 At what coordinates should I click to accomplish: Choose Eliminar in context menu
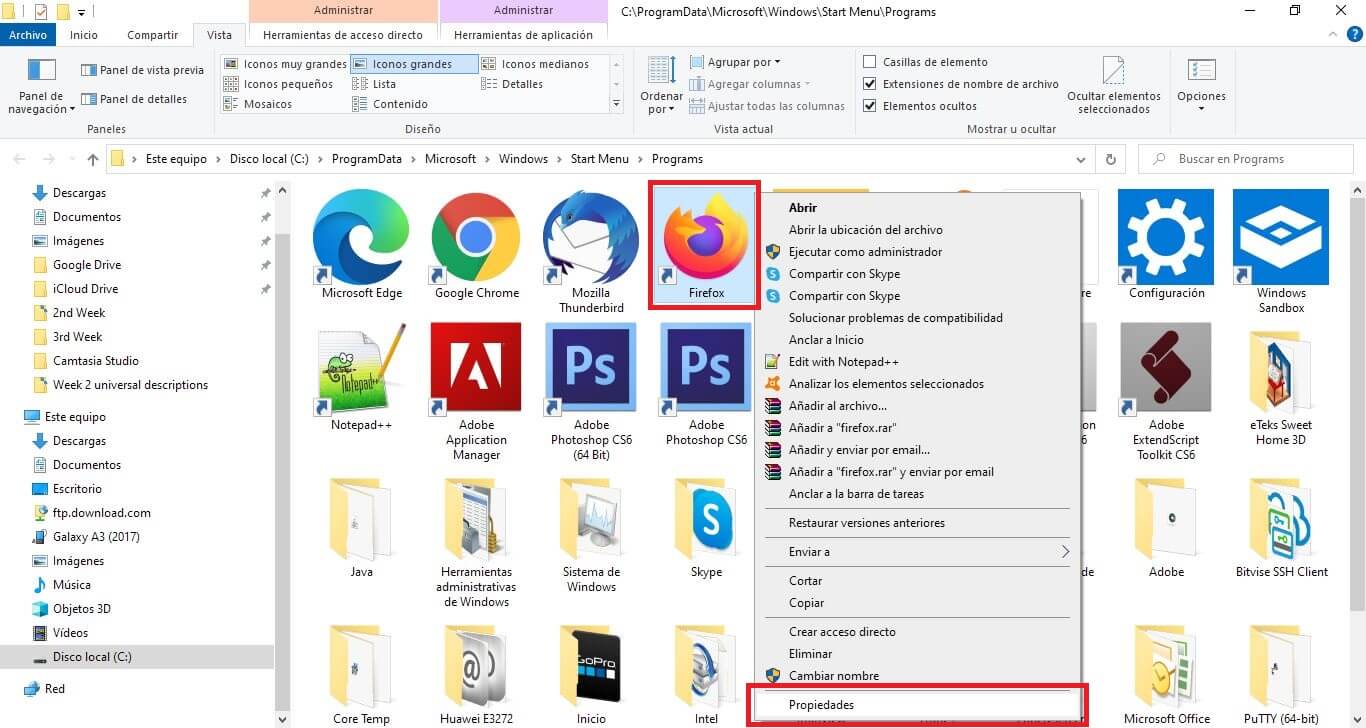918,654
